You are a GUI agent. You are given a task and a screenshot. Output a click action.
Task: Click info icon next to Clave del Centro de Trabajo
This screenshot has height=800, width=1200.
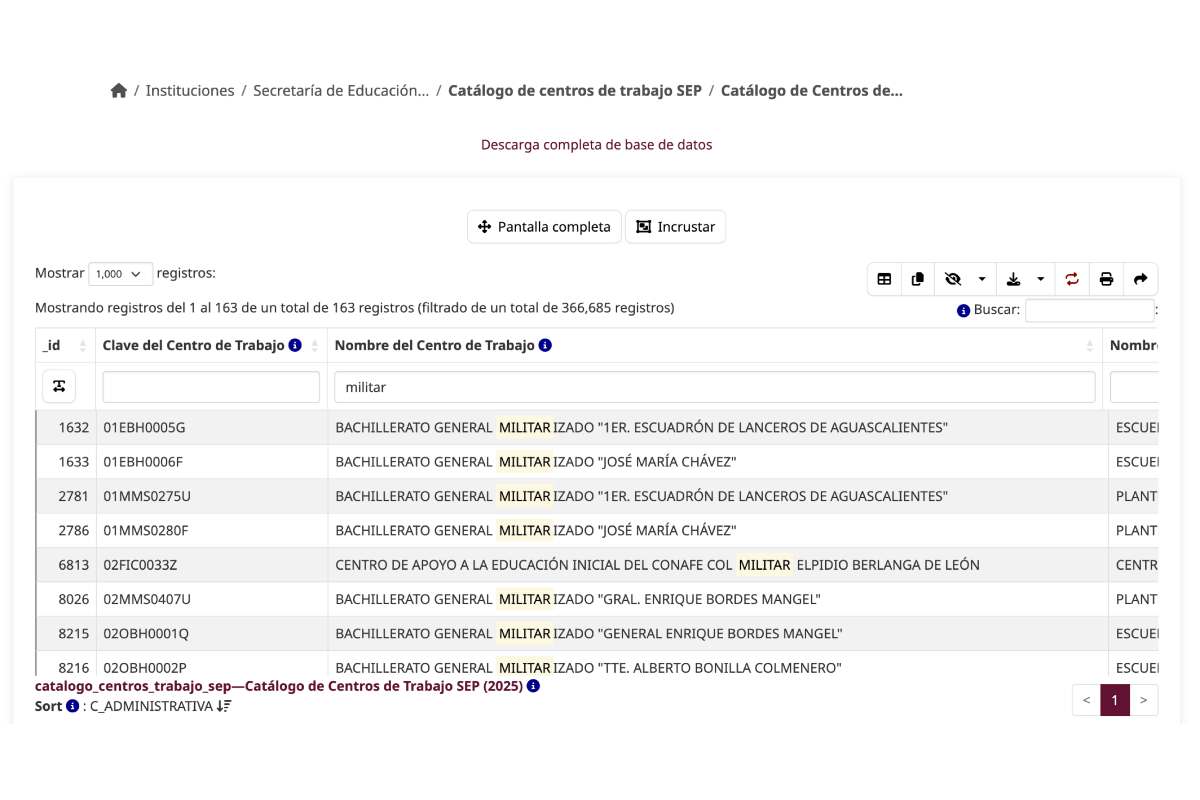click(295, 346)
